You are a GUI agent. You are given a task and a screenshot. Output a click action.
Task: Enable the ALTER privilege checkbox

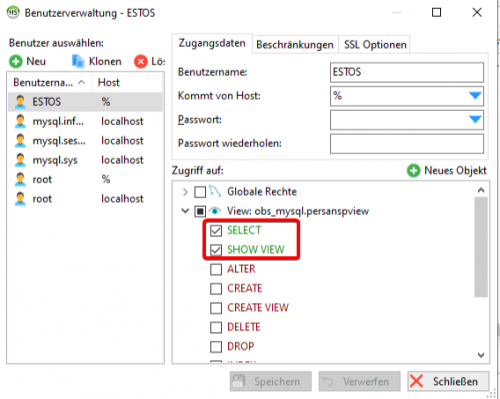pos(216,269)
